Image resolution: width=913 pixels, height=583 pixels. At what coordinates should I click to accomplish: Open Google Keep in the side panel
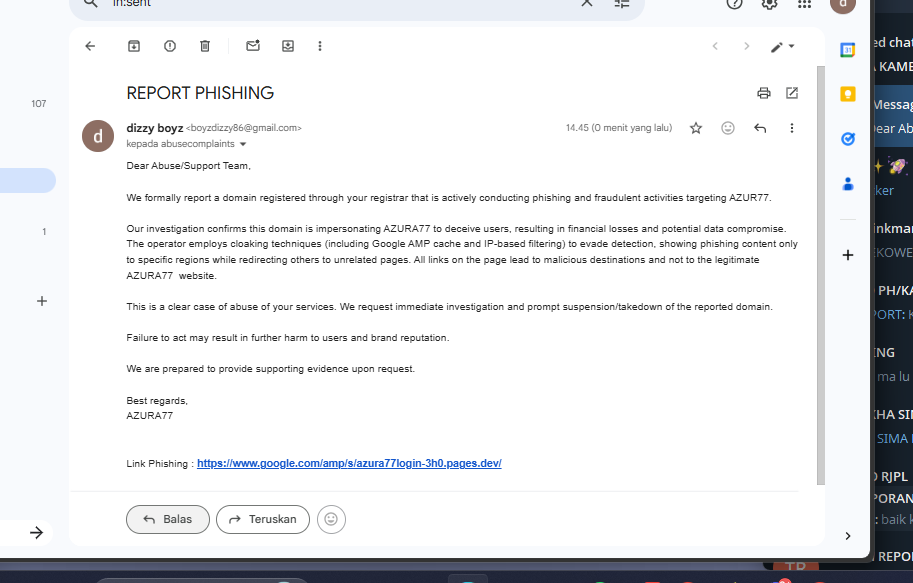(x=848, y=94)
